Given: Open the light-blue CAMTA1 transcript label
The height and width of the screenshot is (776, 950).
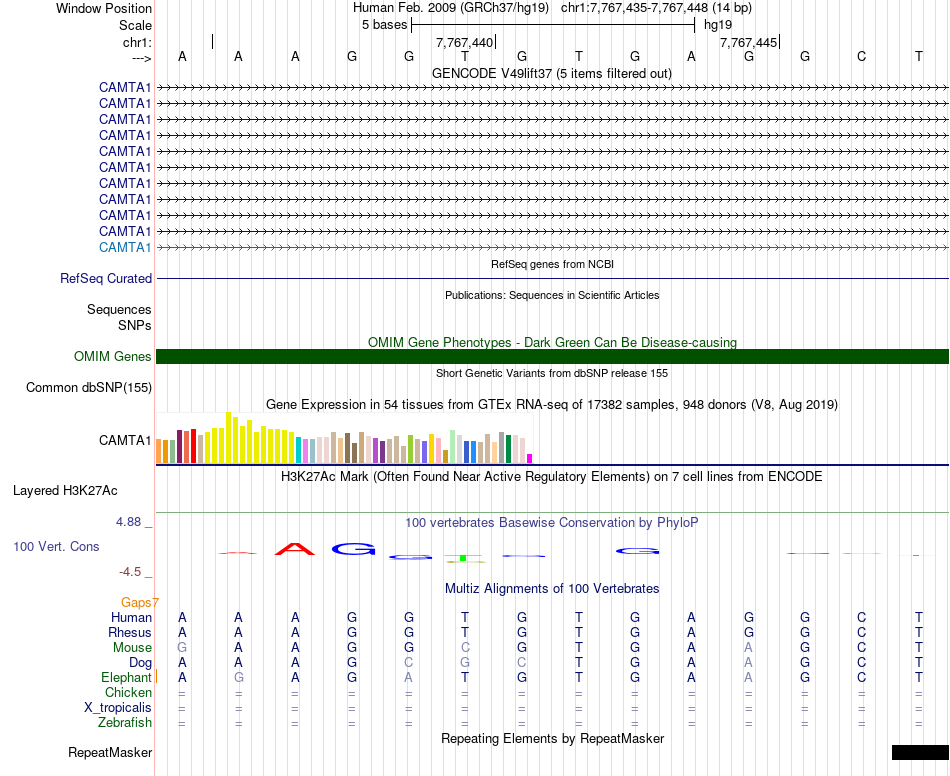Looking at the screenshot, I should point(125,247).
